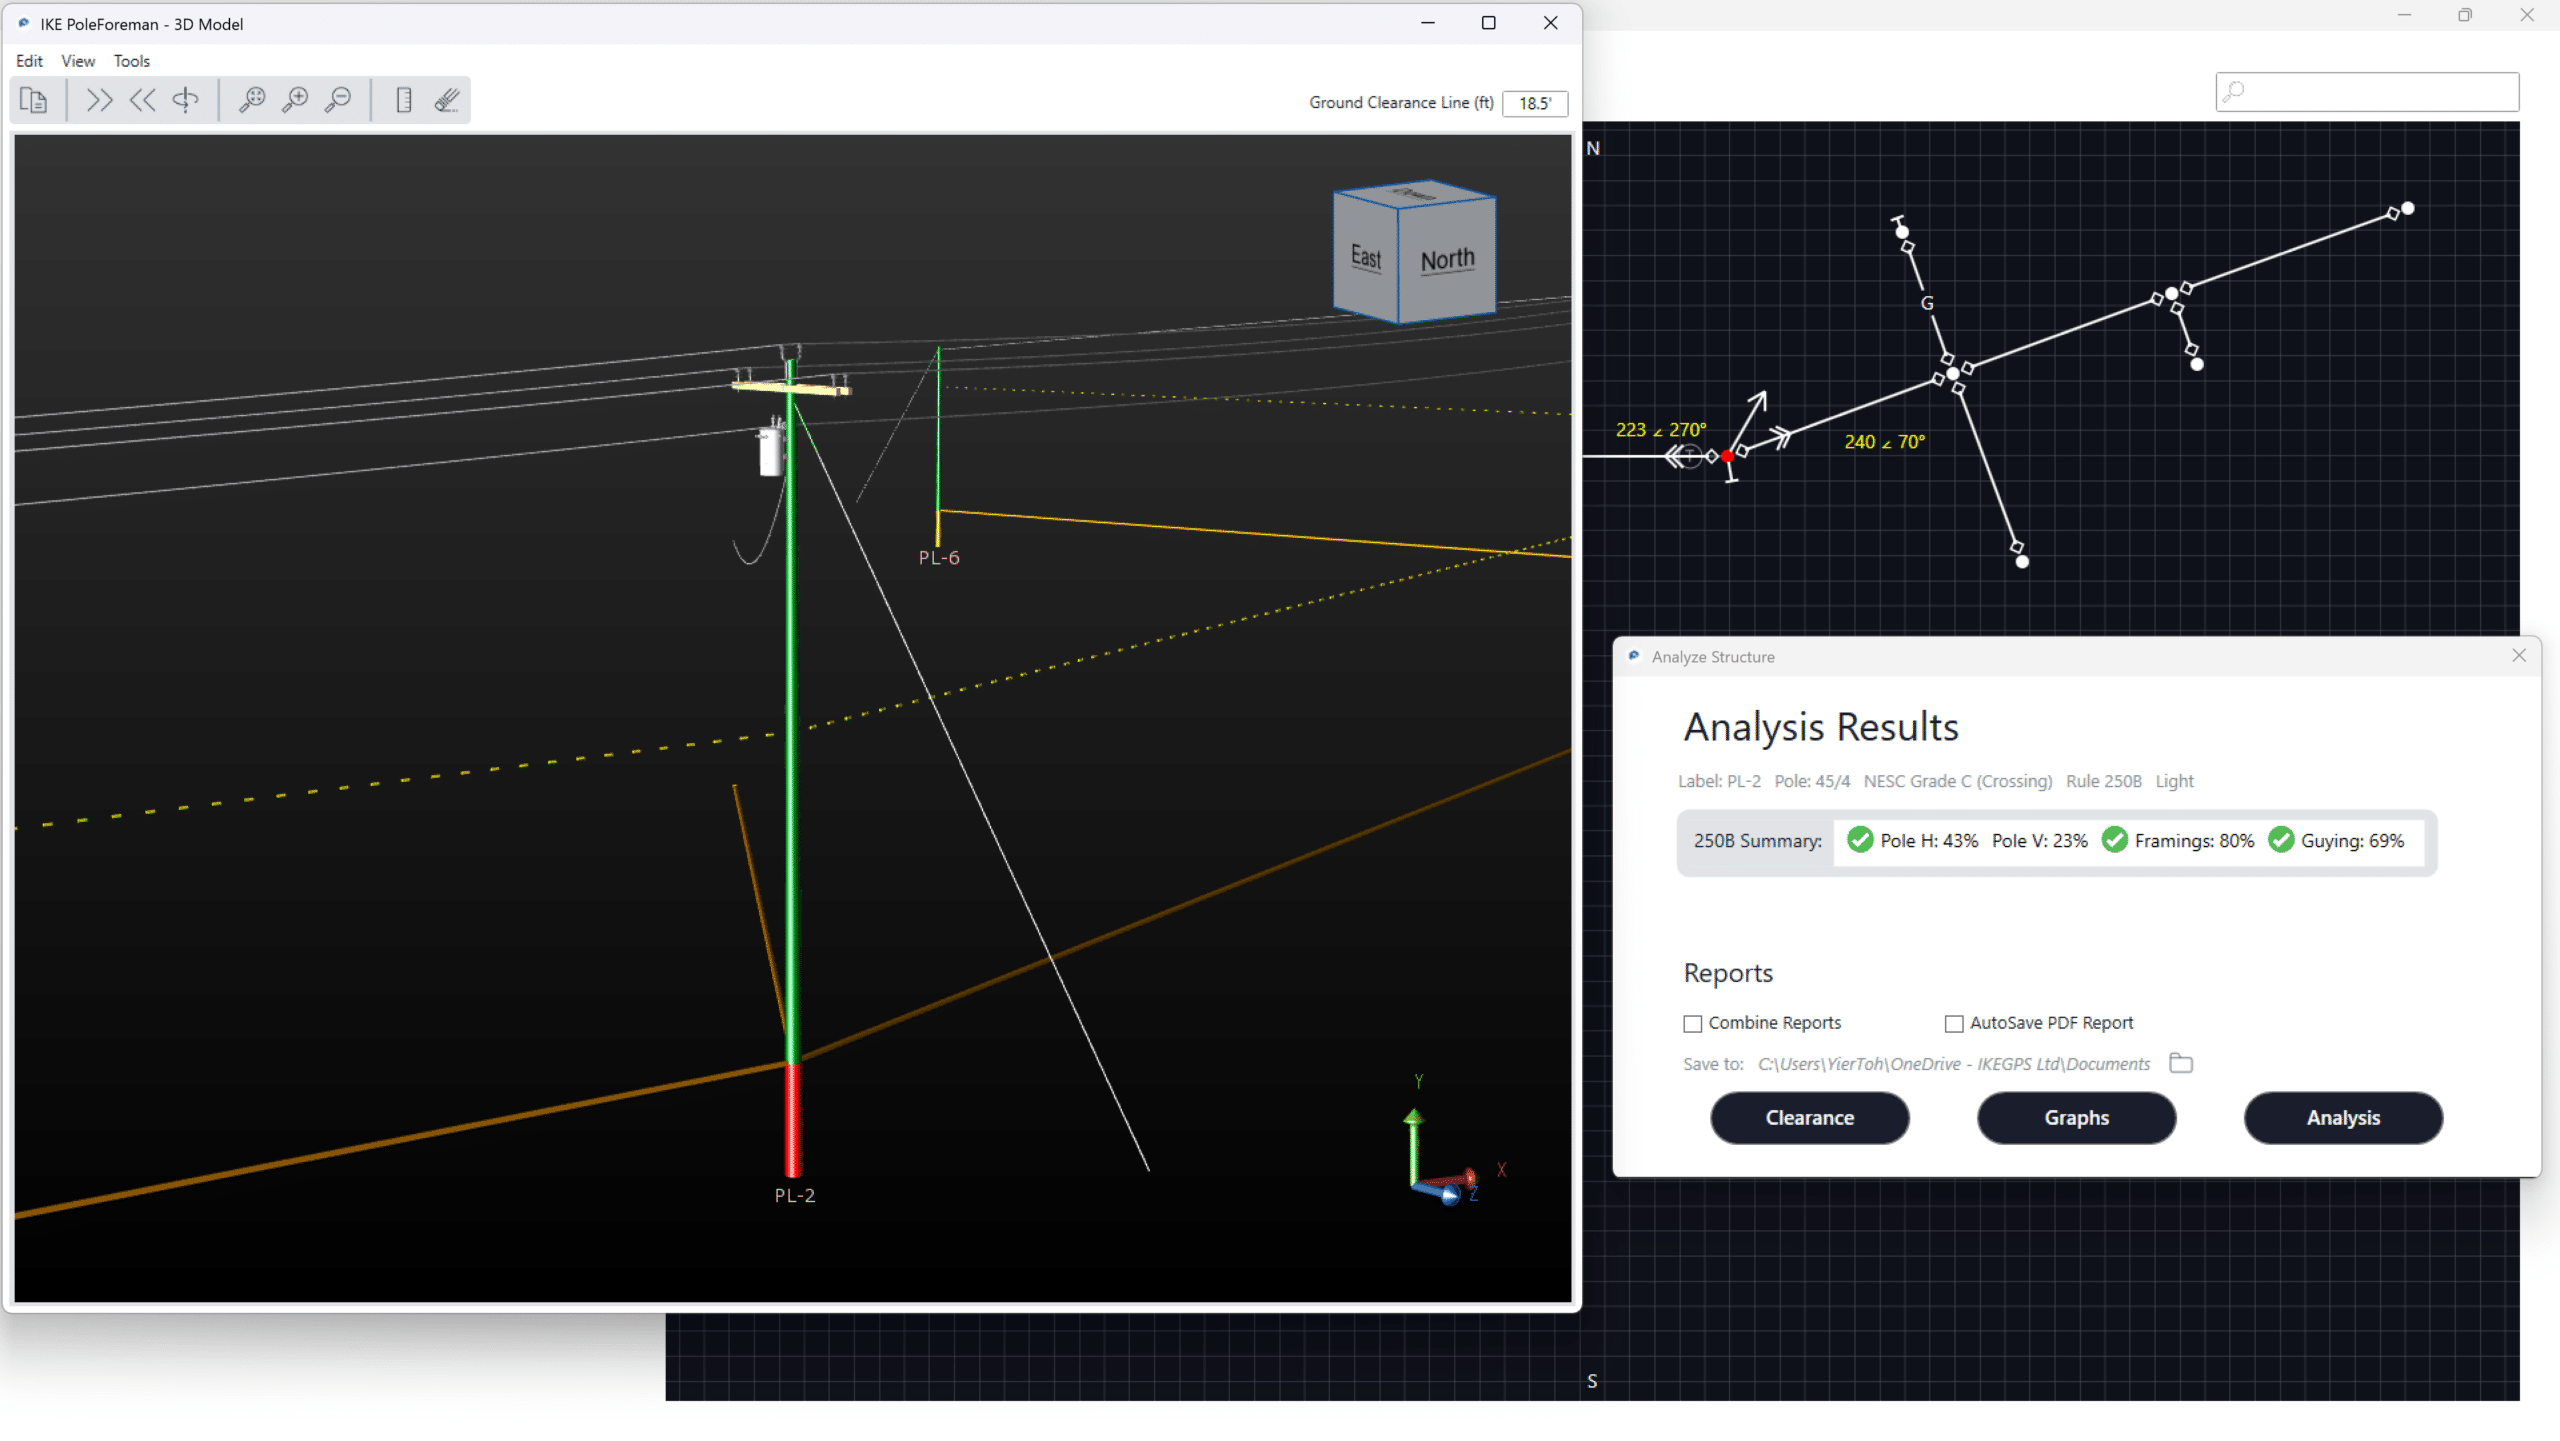Open the Edit menu in 3D Model window
Screen dimensions: 2560x1441
pyautogui.click(x=29, y=61)
